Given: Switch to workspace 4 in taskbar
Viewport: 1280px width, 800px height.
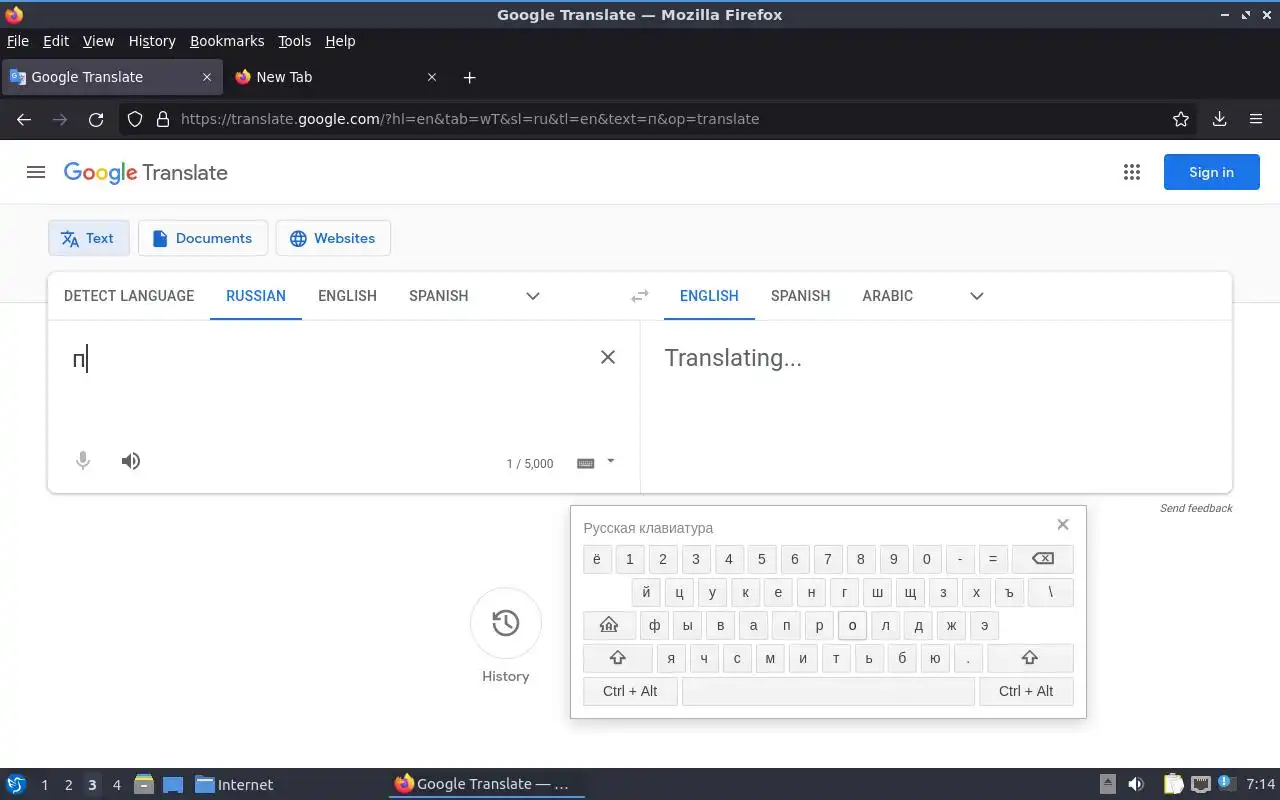Looking at the screenshot, I should click(116, 785).
